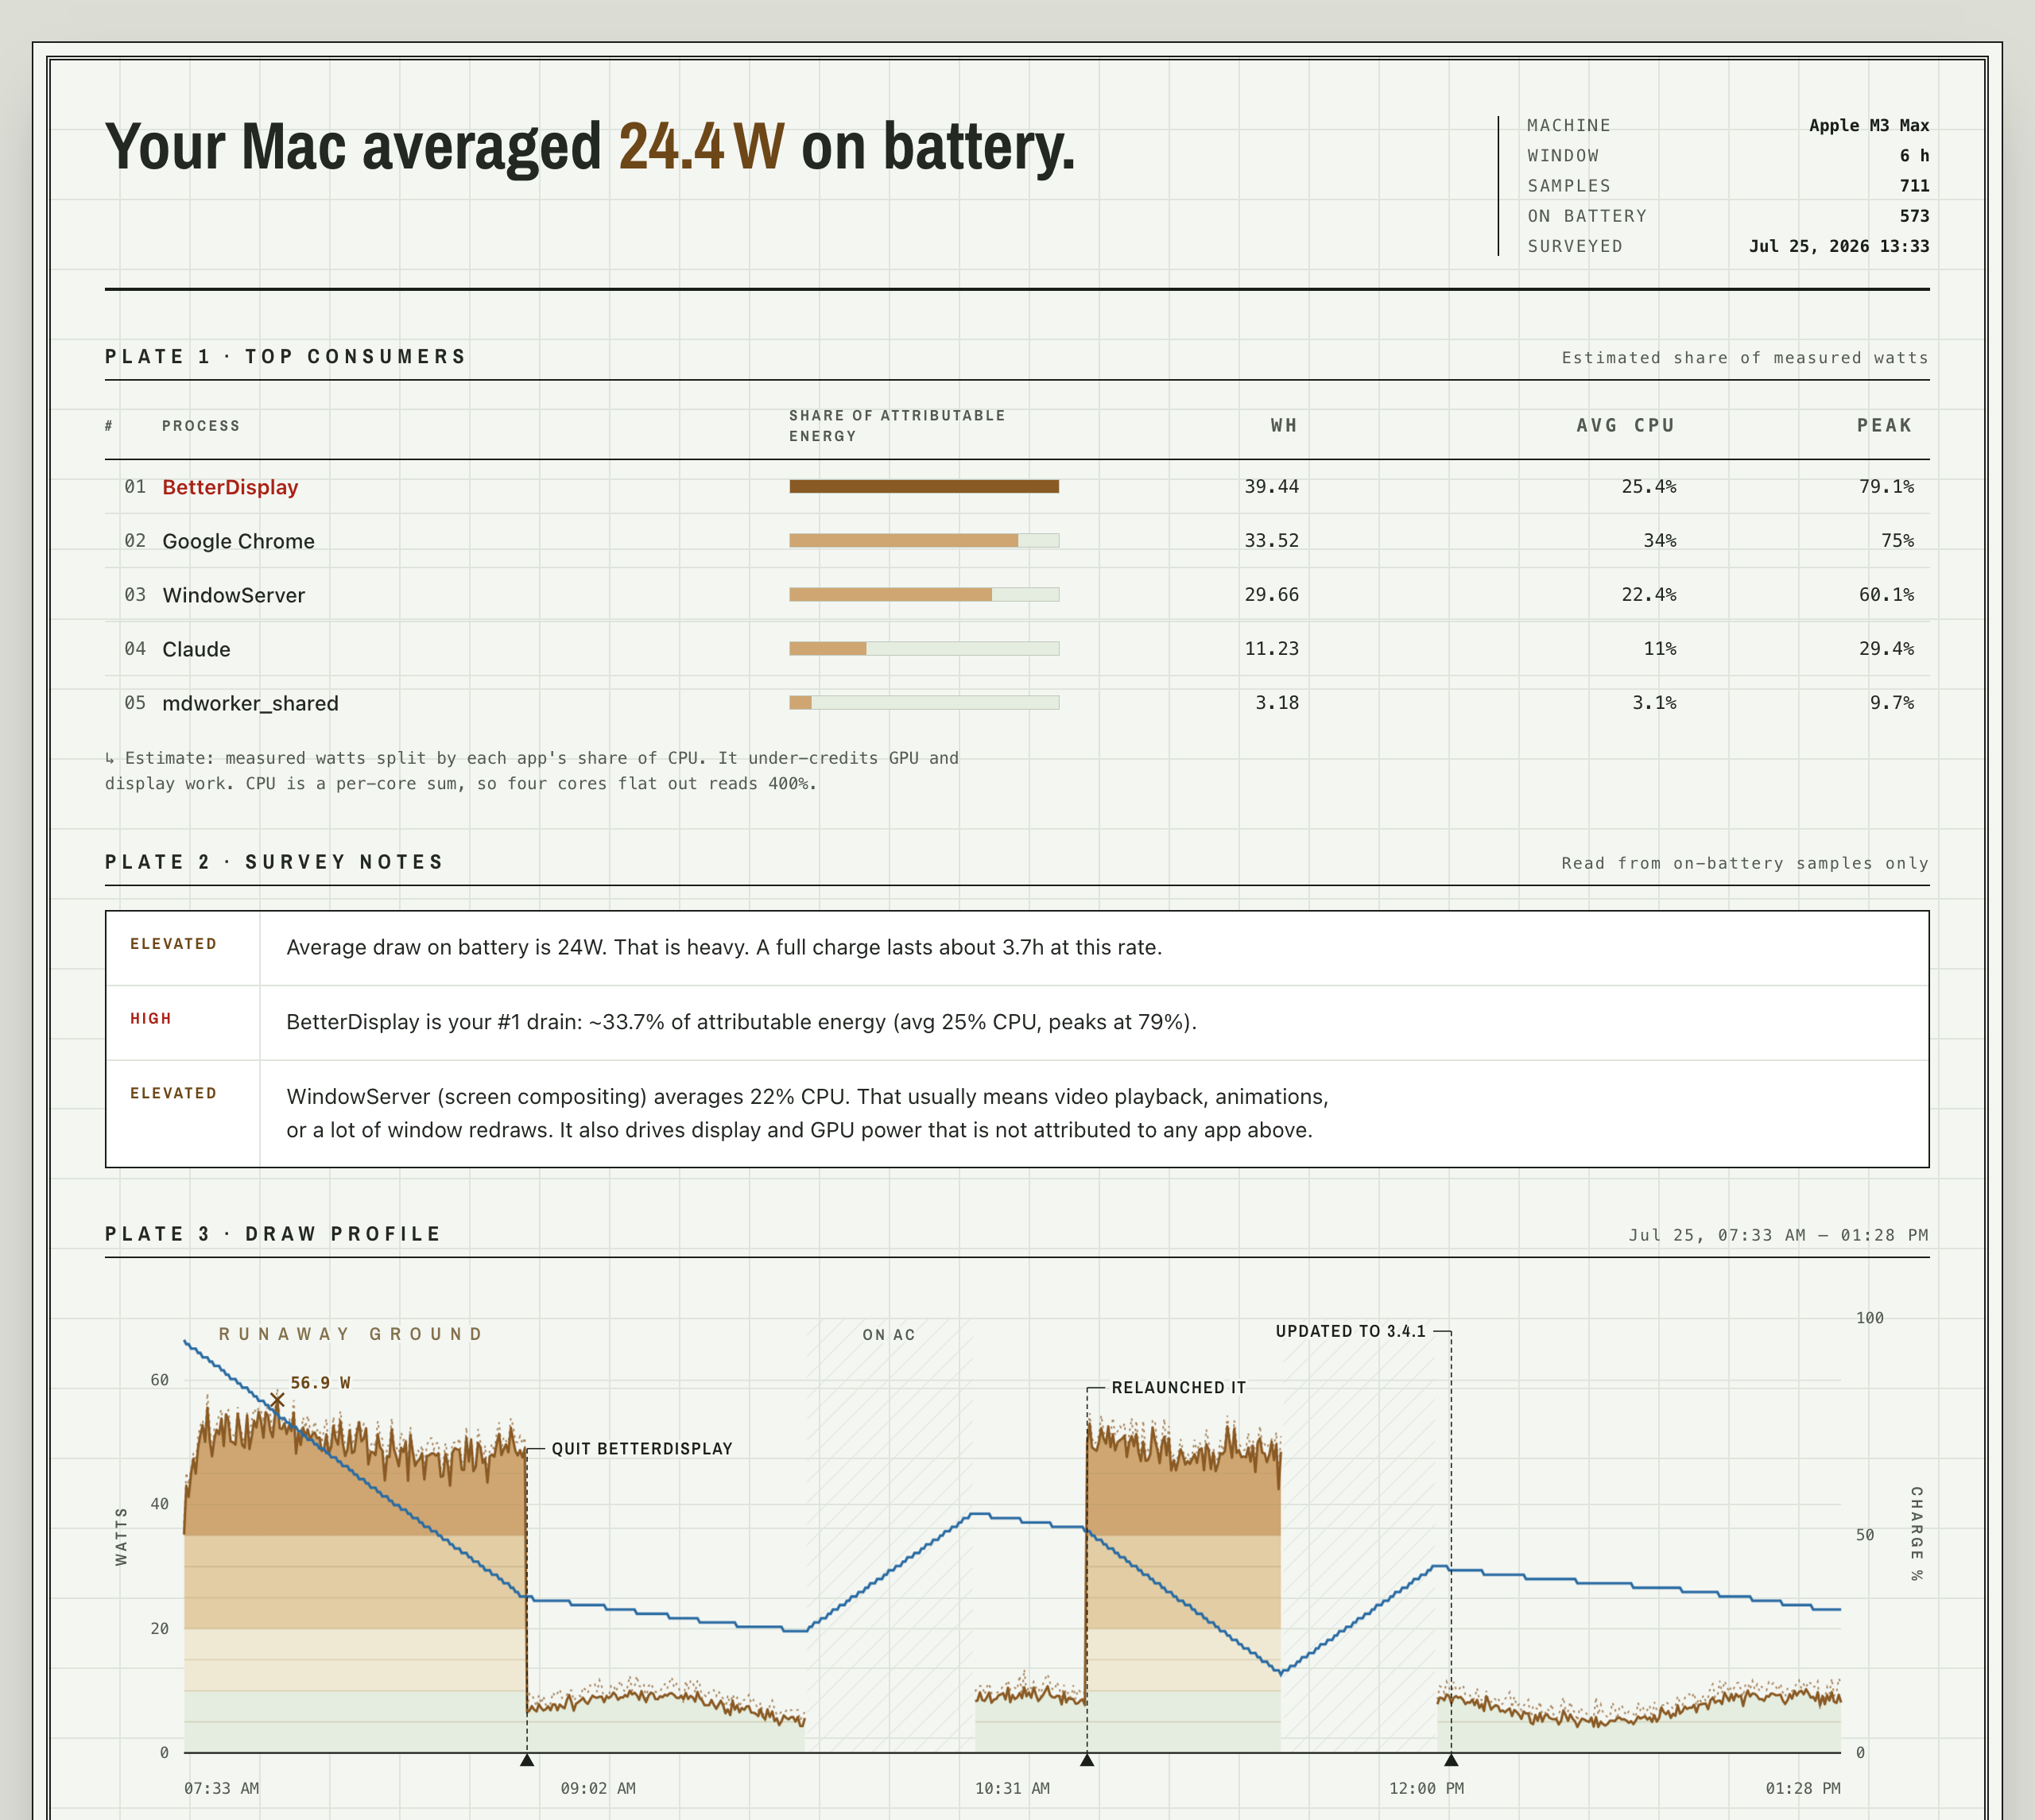
Task: Click the QUIT BETTERDISPLAY chart annotation
Action: point(642,1449)
